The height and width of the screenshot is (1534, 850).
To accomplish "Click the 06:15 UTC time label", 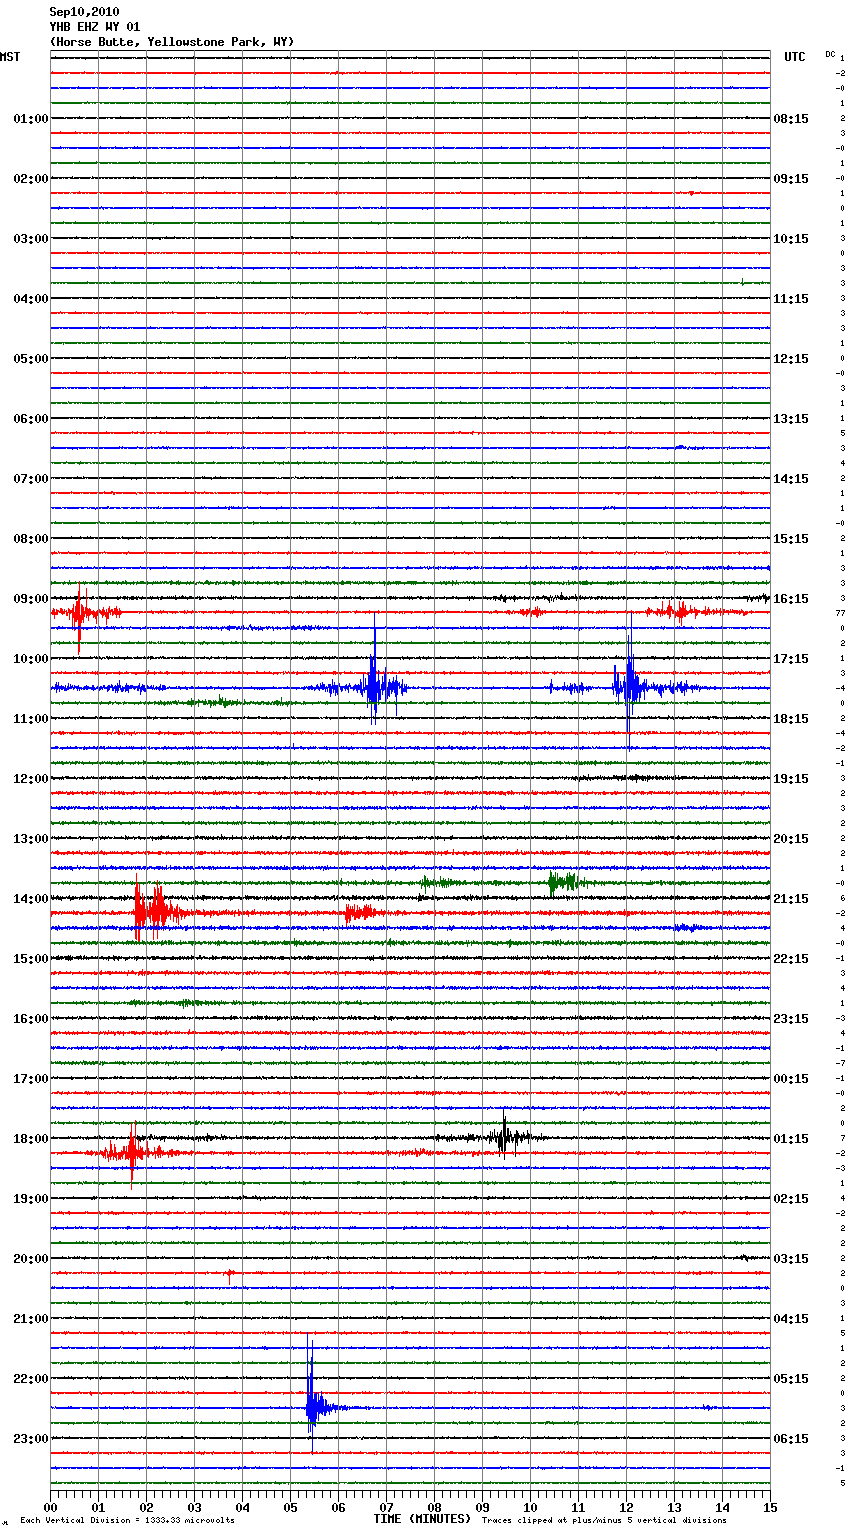I will 791,1439.
